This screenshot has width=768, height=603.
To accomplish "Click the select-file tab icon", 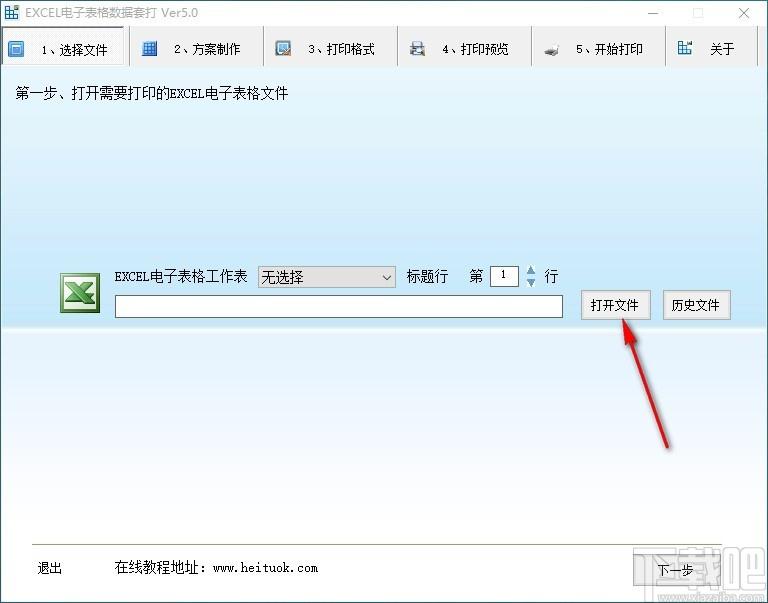I will 16,49.
